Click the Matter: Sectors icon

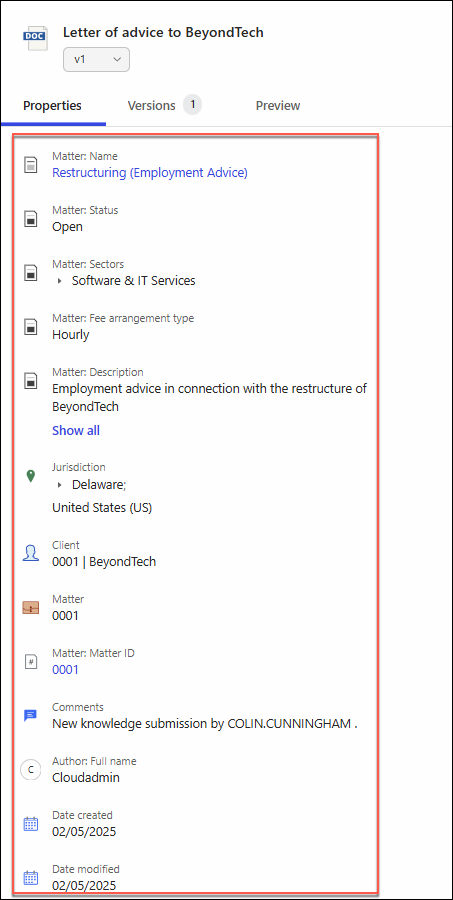pyautogui.click(x=30, y=273)
